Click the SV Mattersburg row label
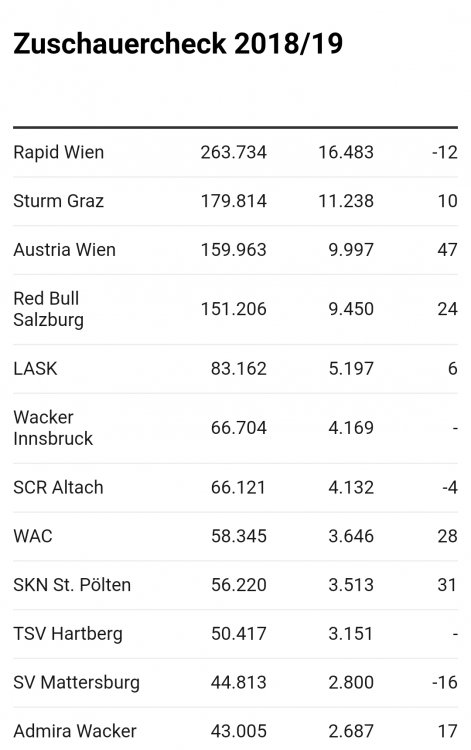 click(x=77, y=683)
